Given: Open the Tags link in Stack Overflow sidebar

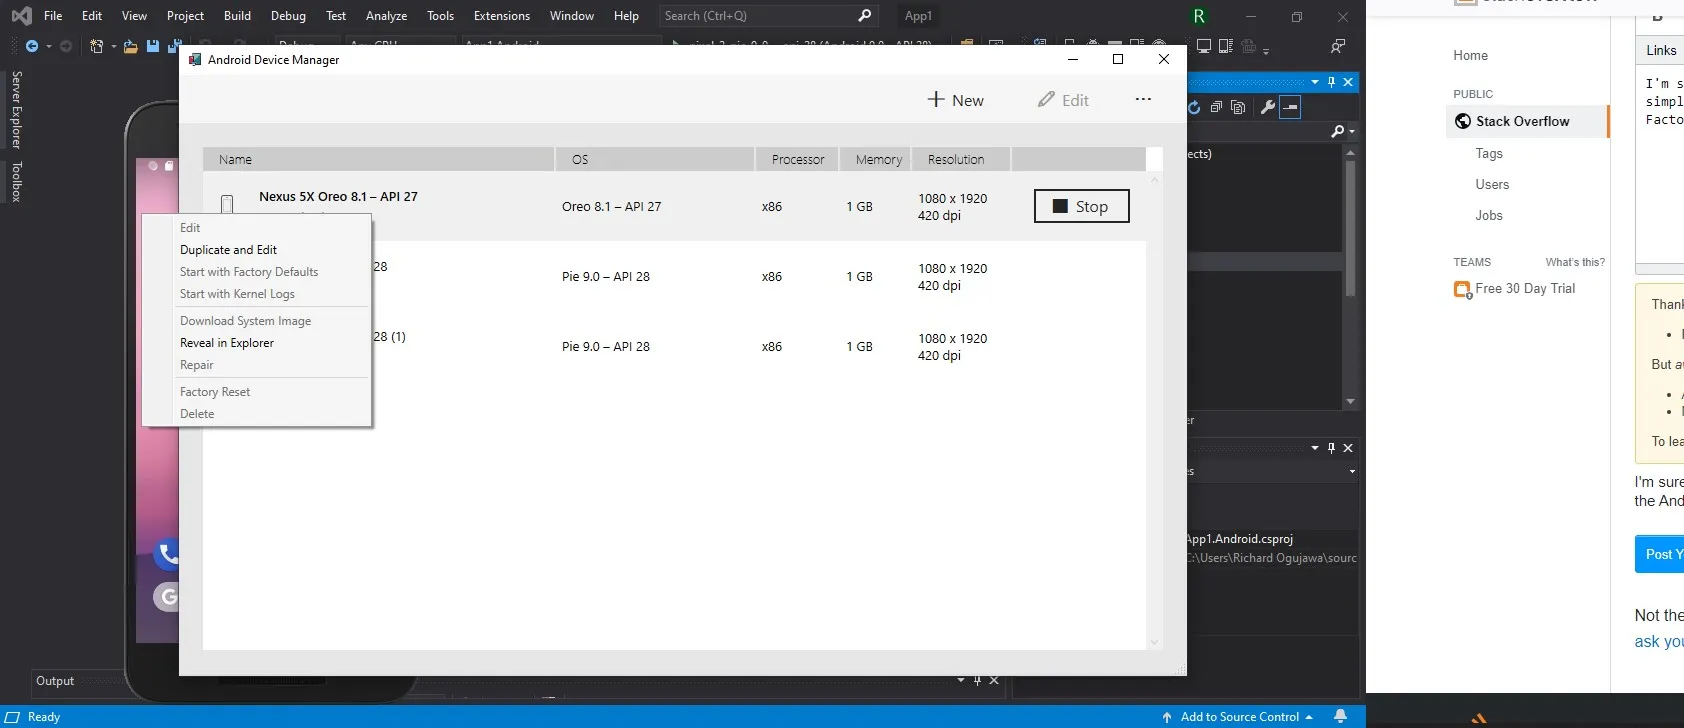Looking at the screenshot, I should tap(1489, 153).
